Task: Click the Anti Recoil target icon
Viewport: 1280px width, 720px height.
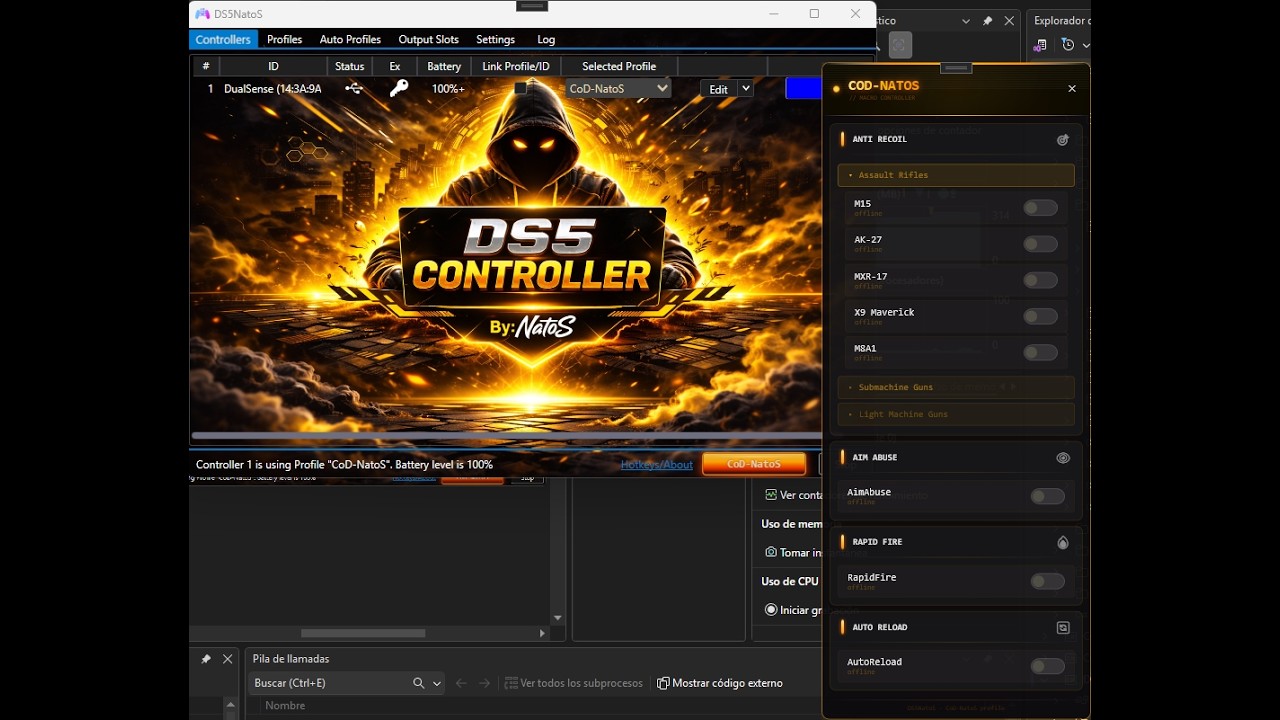Action: click(1063, 140)
